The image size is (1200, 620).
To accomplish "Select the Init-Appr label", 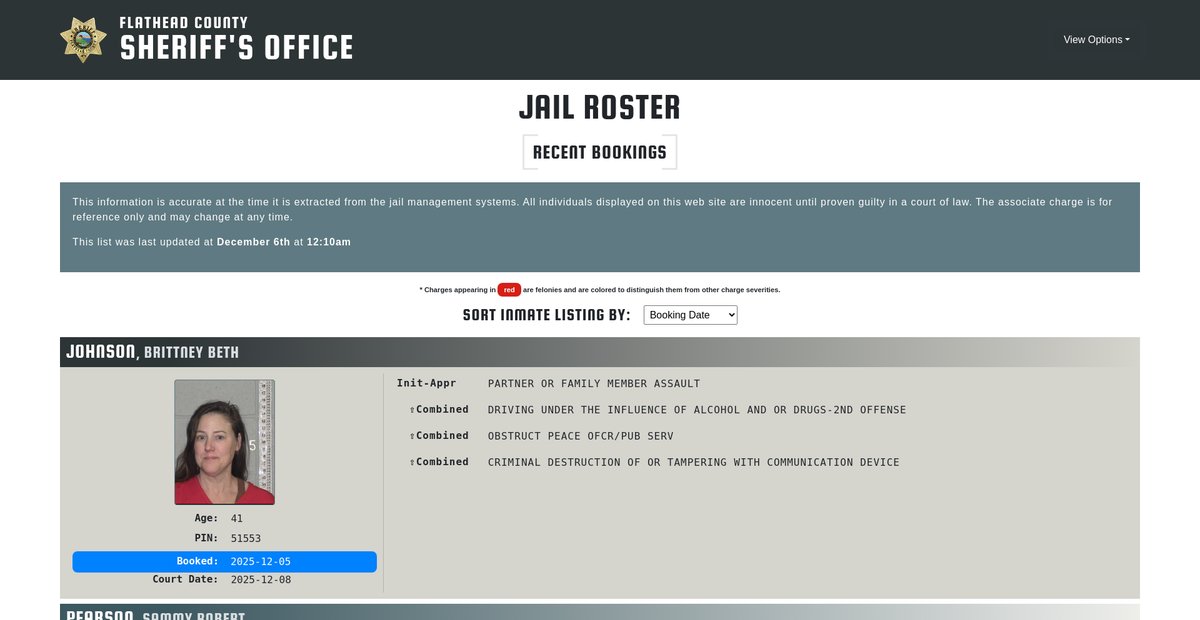I will click(x=426, y=383).
